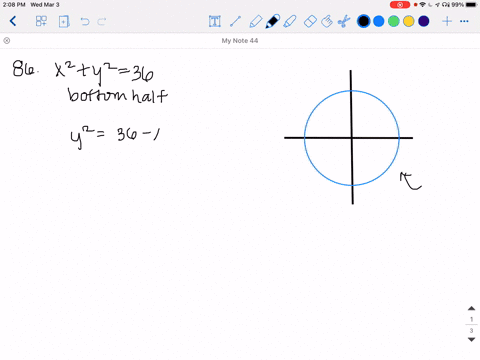Select the Text box tool

(x=215, y=21)
